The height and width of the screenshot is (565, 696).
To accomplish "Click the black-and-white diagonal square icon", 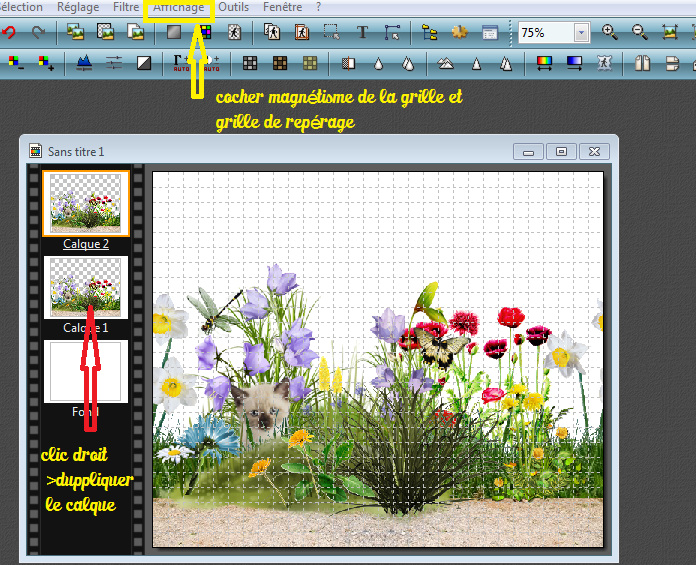I will (144, 63).
